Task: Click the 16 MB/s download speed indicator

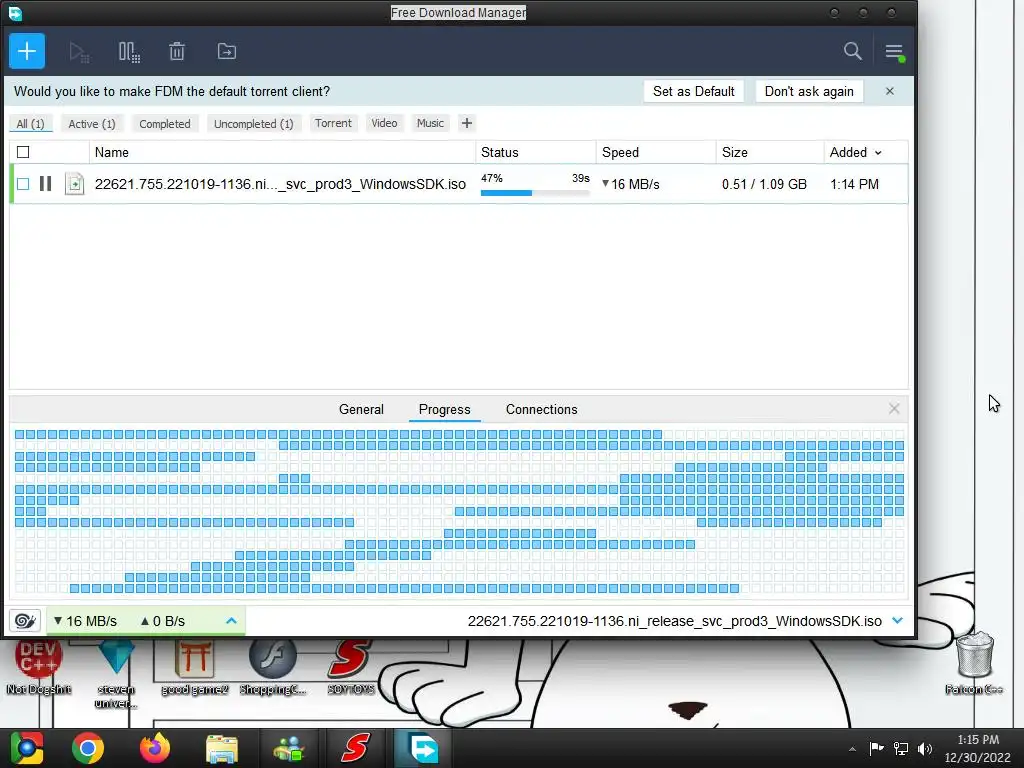Action: click(x=86, y=621)
